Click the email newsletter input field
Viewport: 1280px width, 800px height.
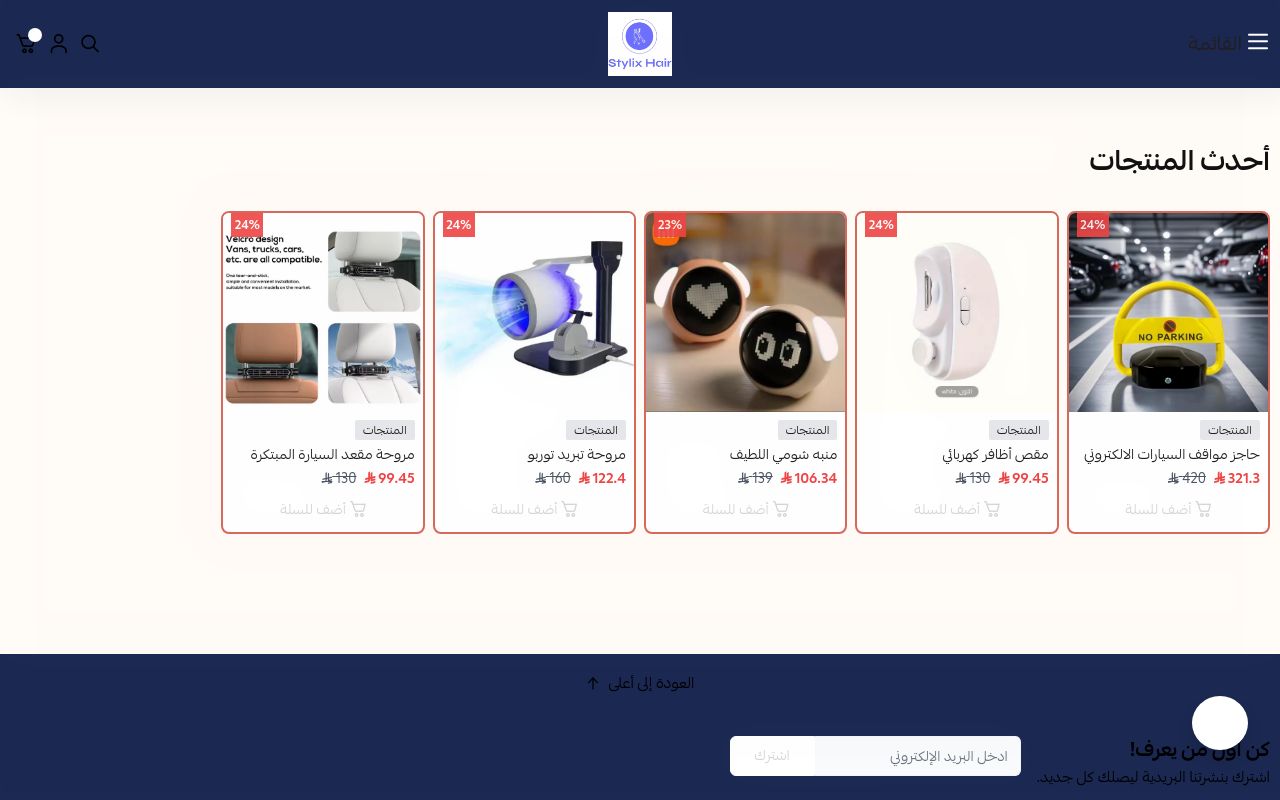click(917, 756)
